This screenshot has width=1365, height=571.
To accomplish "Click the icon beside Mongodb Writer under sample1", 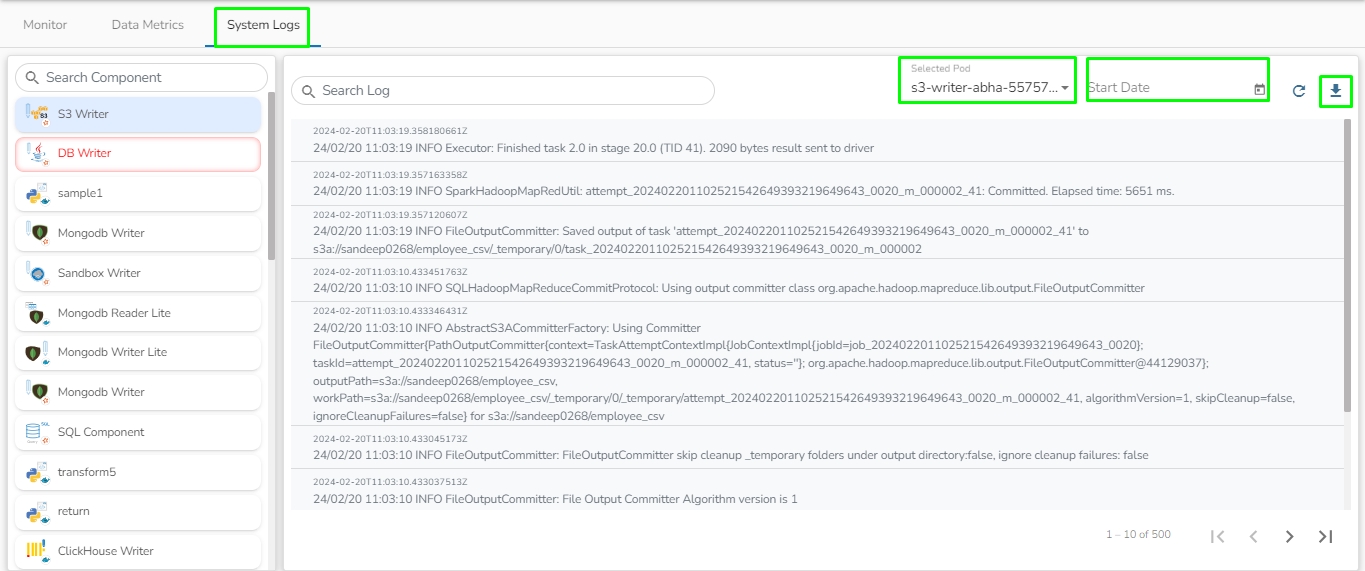I will [x=38, y=233].
